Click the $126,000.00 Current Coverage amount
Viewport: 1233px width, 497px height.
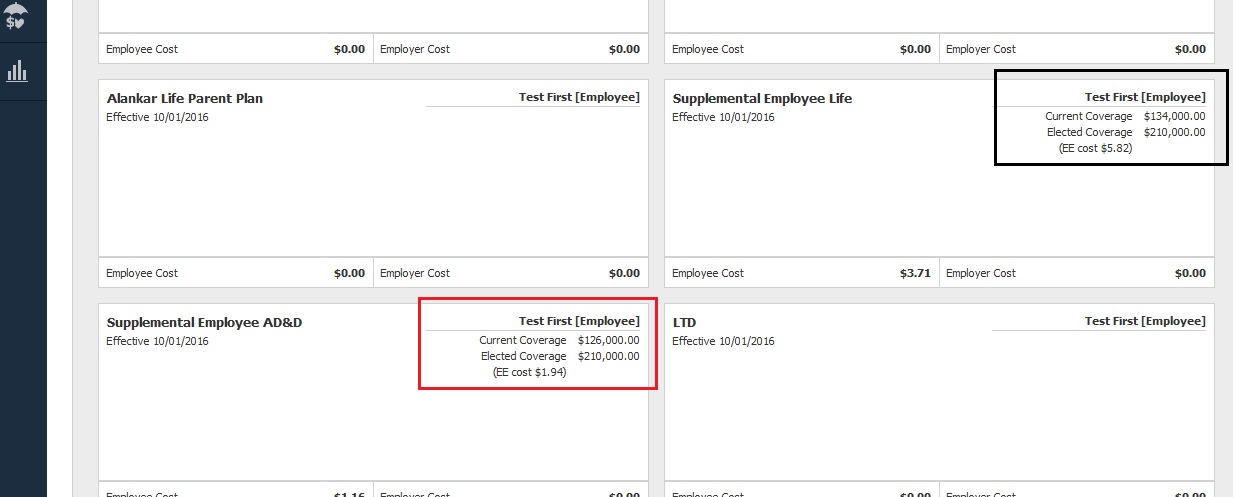coord(608,340)
